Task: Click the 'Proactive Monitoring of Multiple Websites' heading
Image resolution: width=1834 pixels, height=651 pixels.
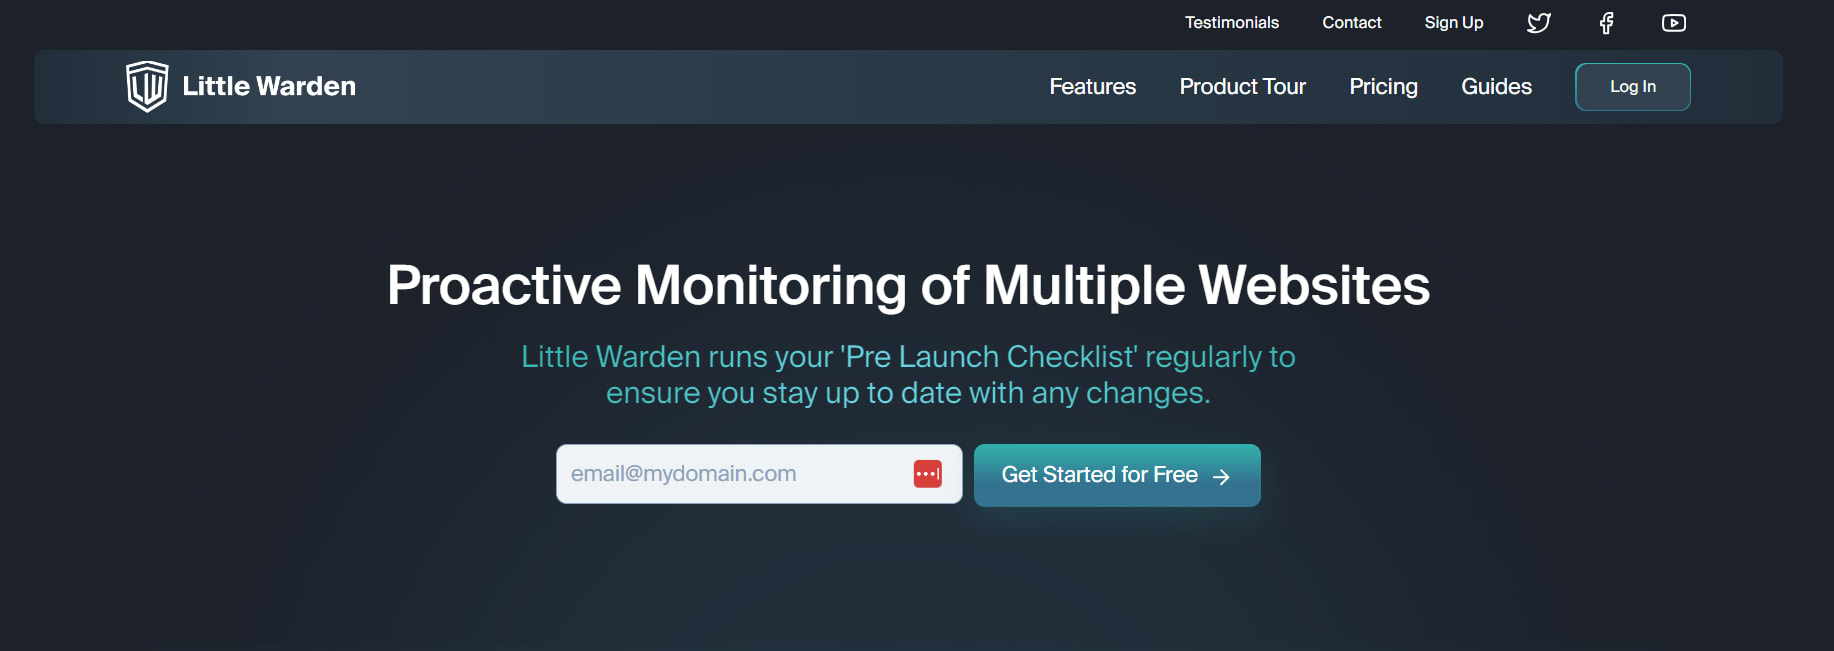Action: 909,286
